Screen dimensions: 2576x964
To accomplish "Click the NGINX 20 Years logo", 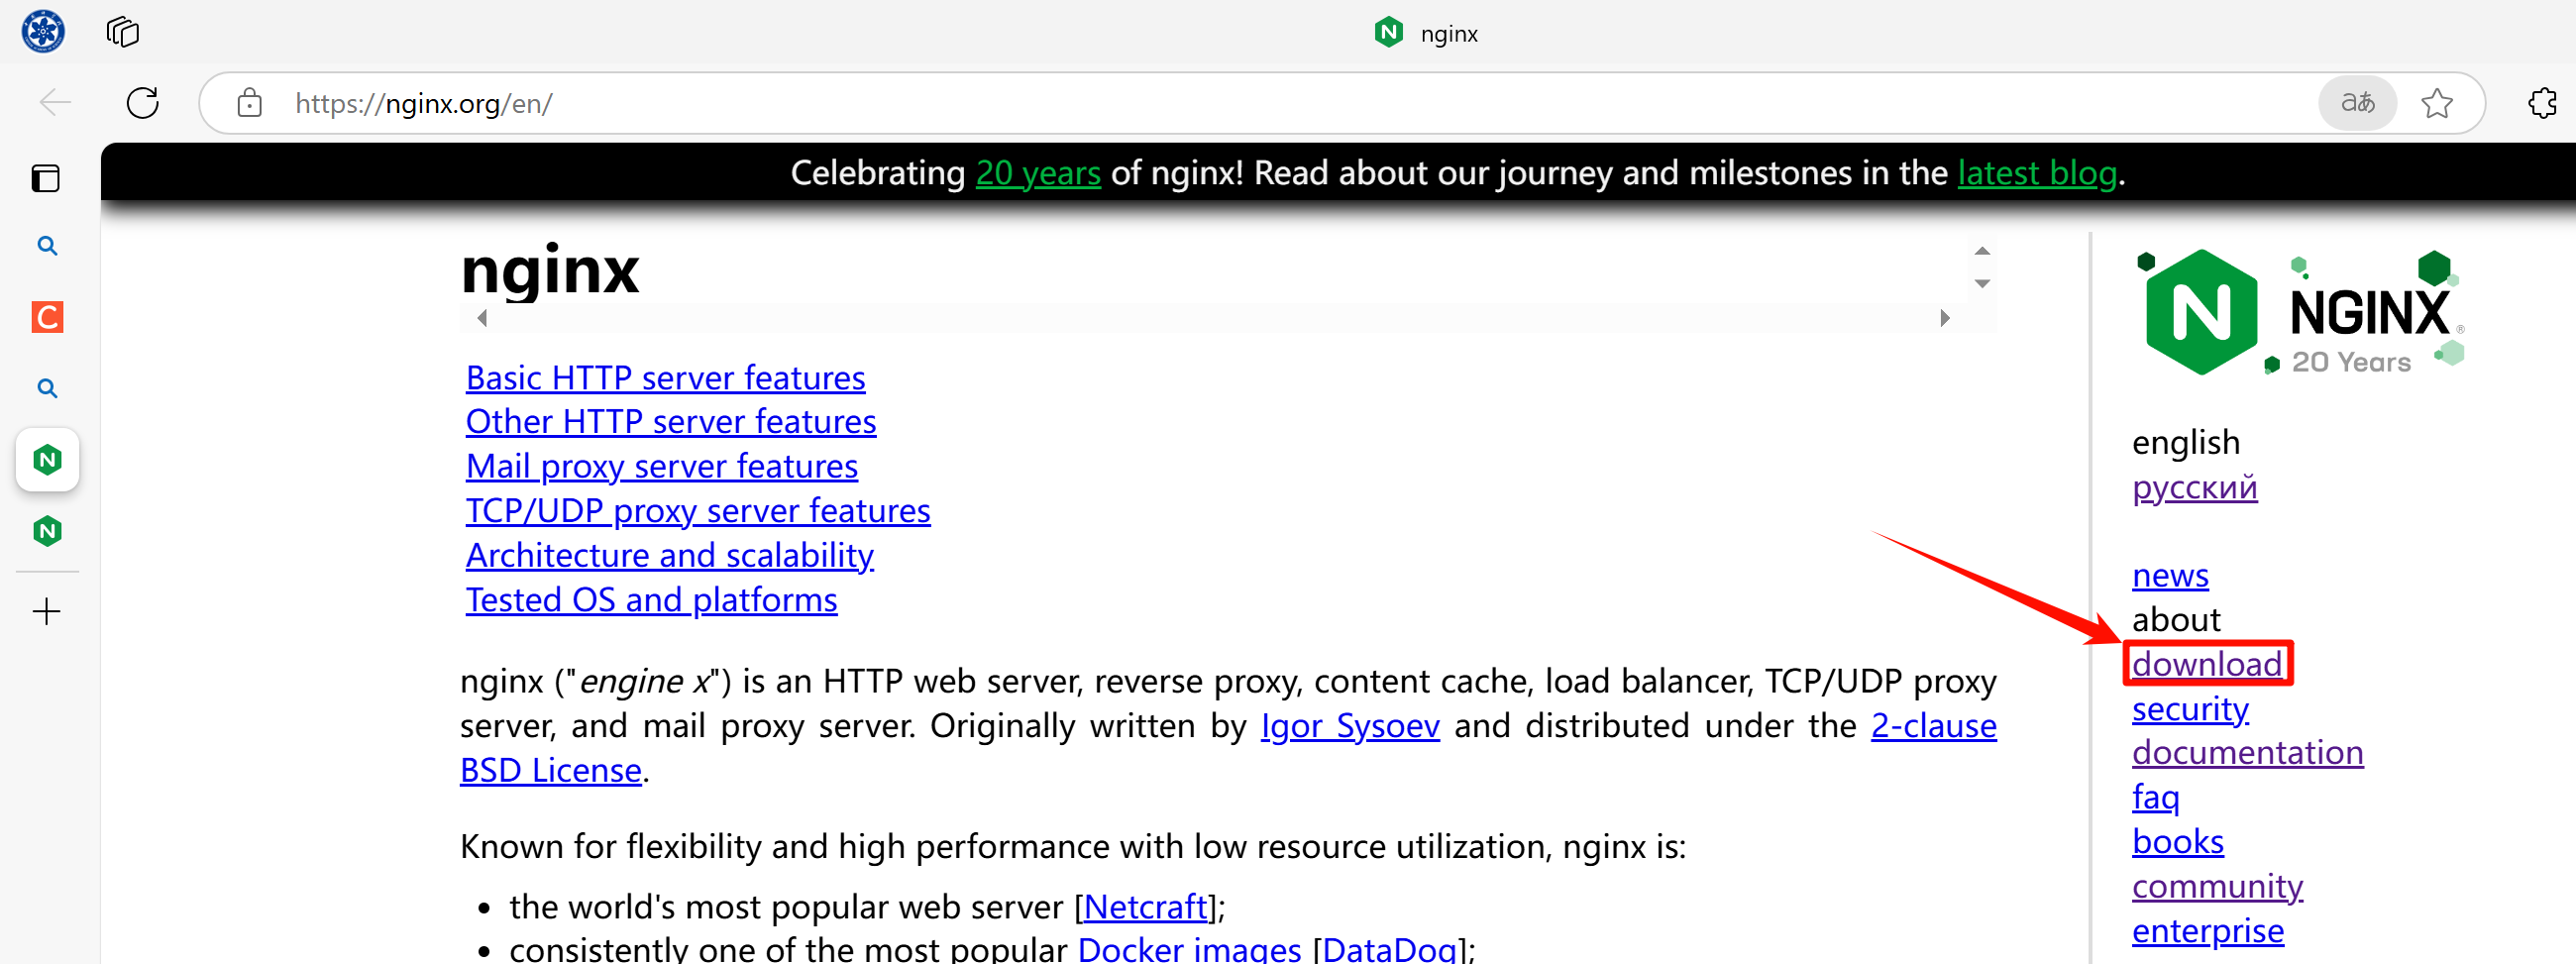I will point(2299,314).
